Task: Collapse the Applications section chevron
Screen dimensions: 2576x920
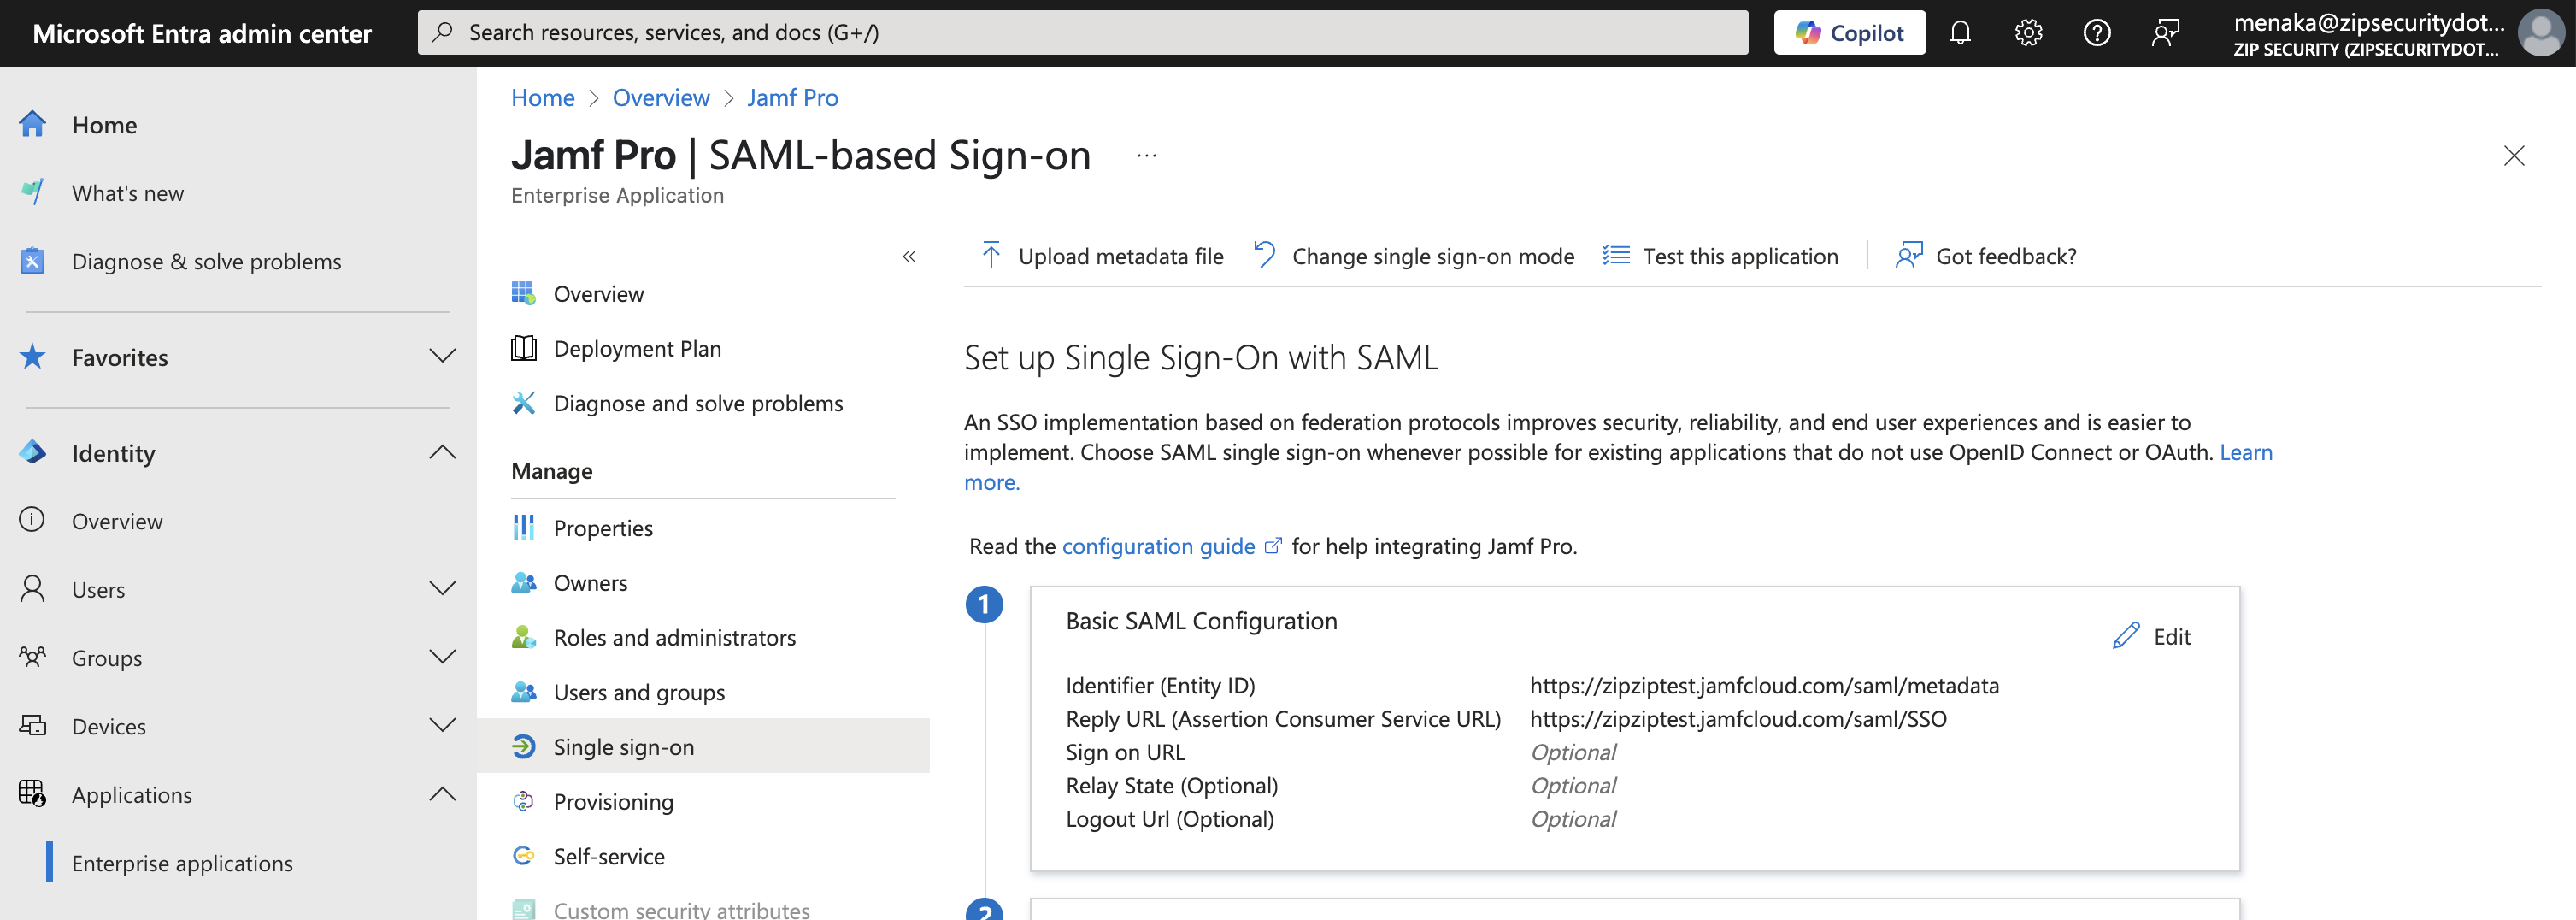Action: (442, 794)
